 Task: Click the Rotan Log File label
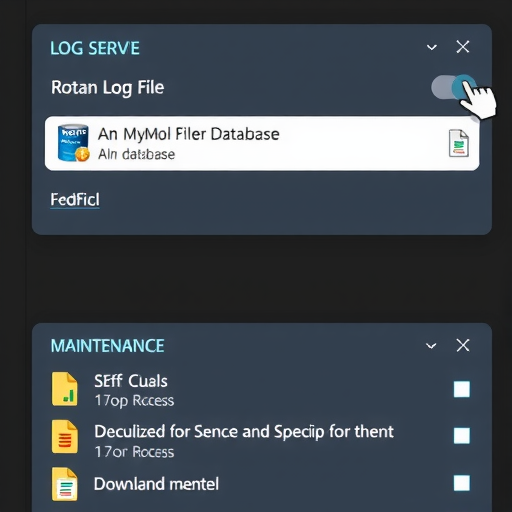click(107, 88)
